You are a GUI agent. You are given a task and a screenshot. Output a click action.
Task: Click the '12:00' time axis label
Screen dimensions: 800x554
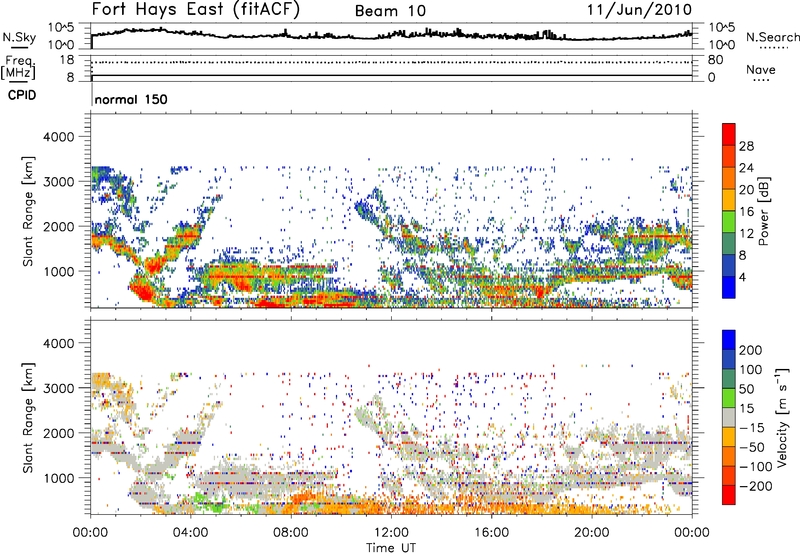pyautogui.click(x=391, y=533)
